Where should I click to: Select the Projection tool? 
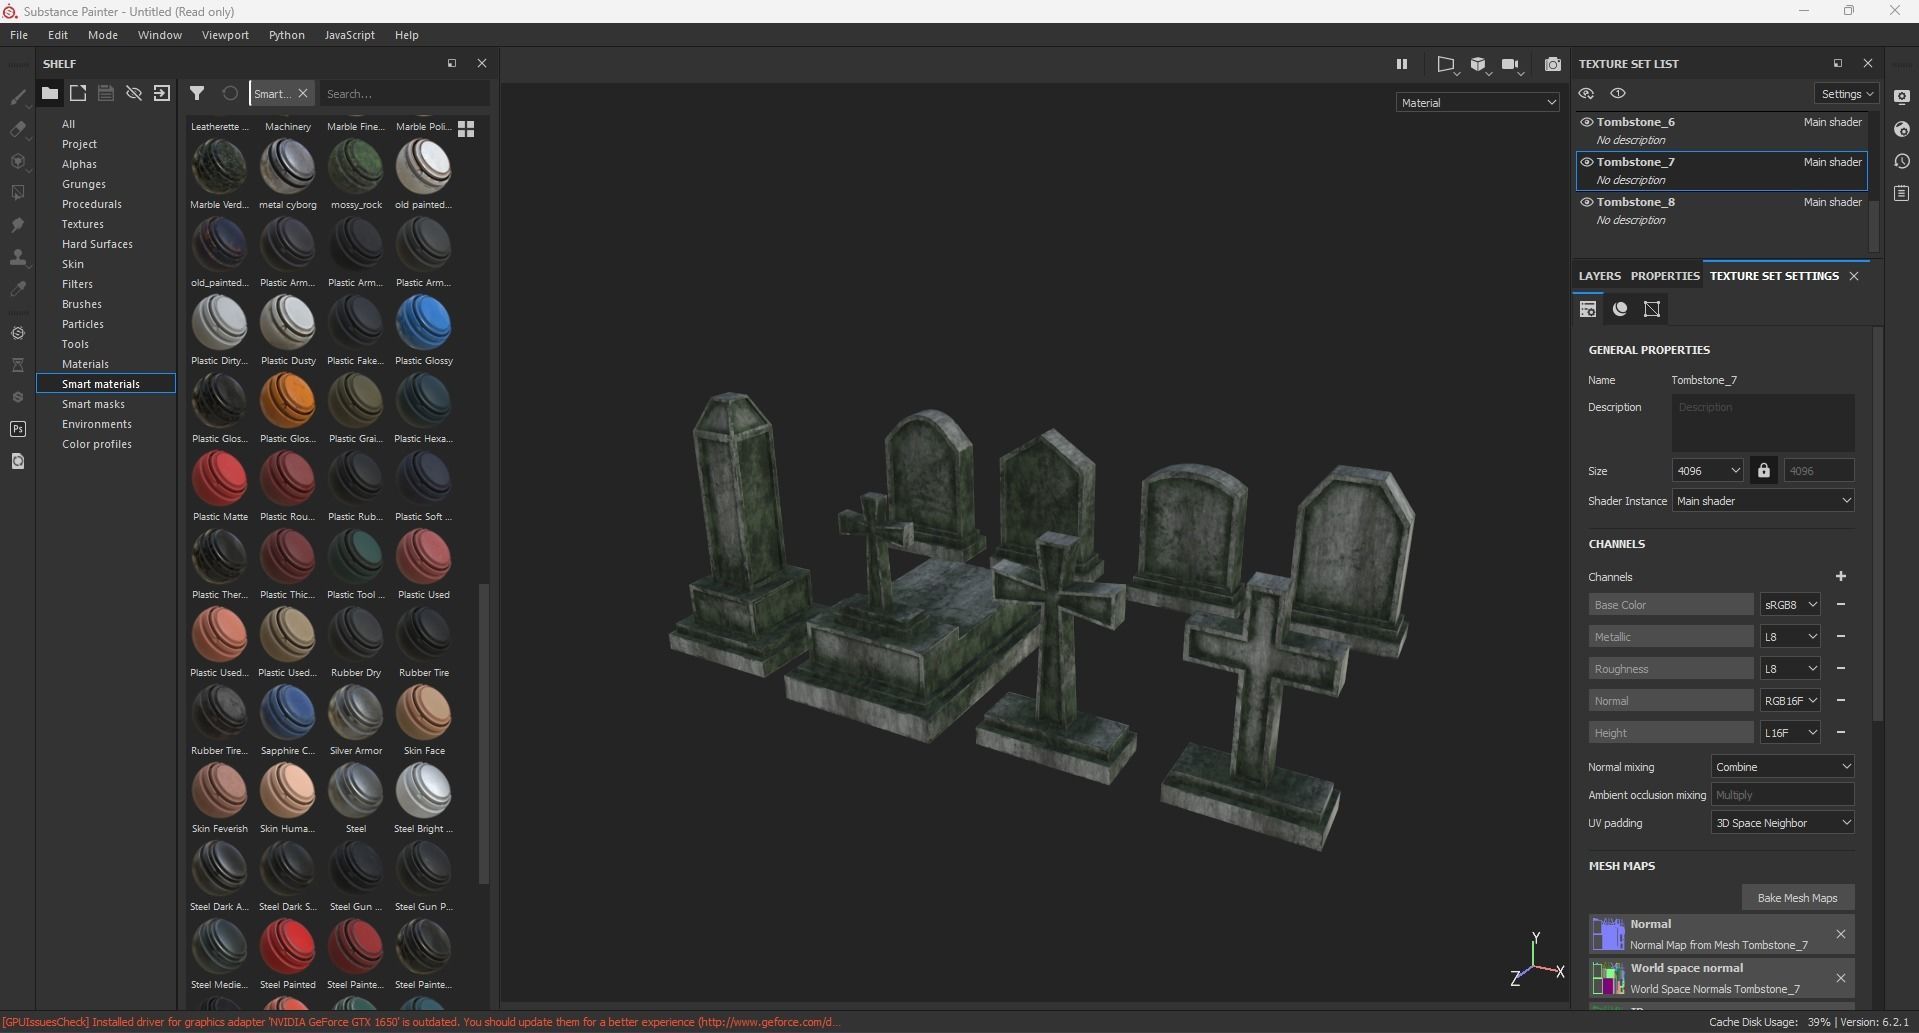coord(17,161)
